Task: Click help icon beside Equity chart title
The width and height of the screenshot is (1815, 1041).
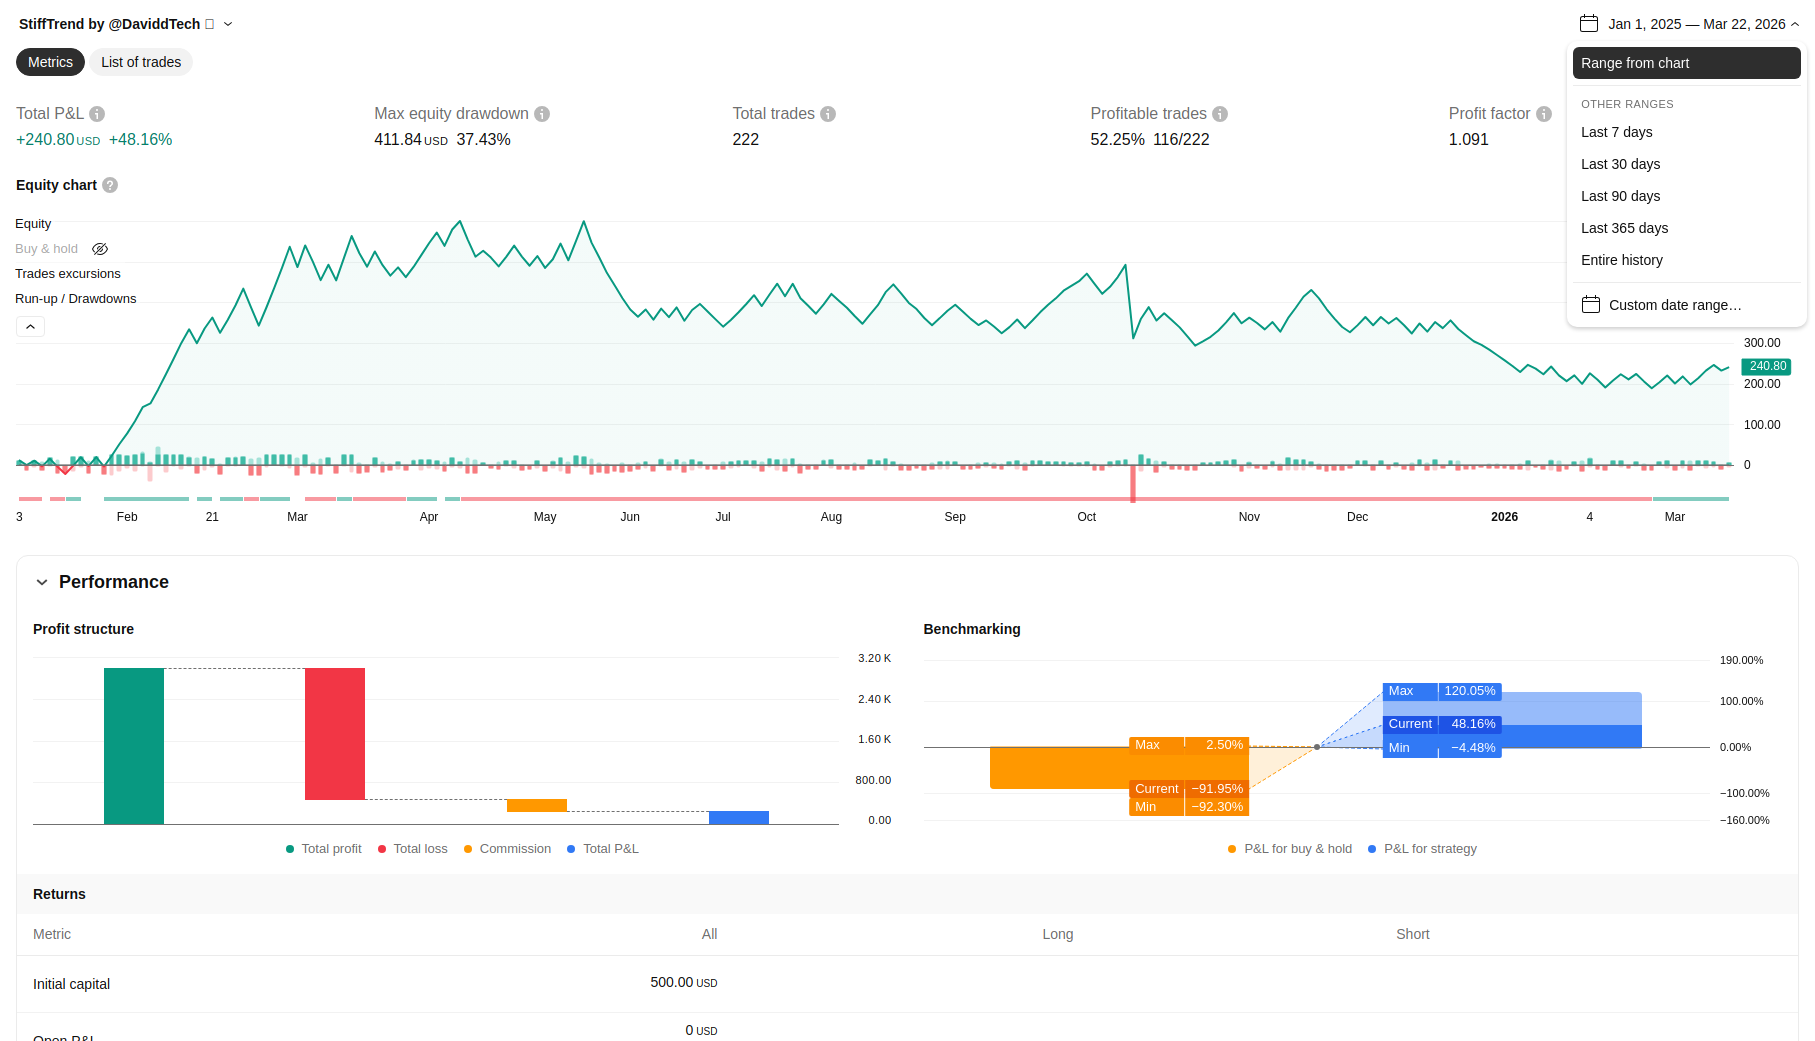Action: coord(110,185)
